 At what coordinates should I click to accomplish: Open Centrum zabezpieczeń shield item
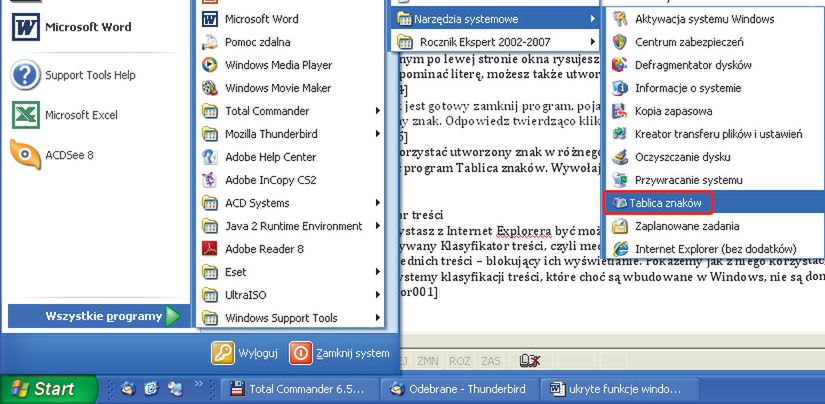tap(715, 42)
